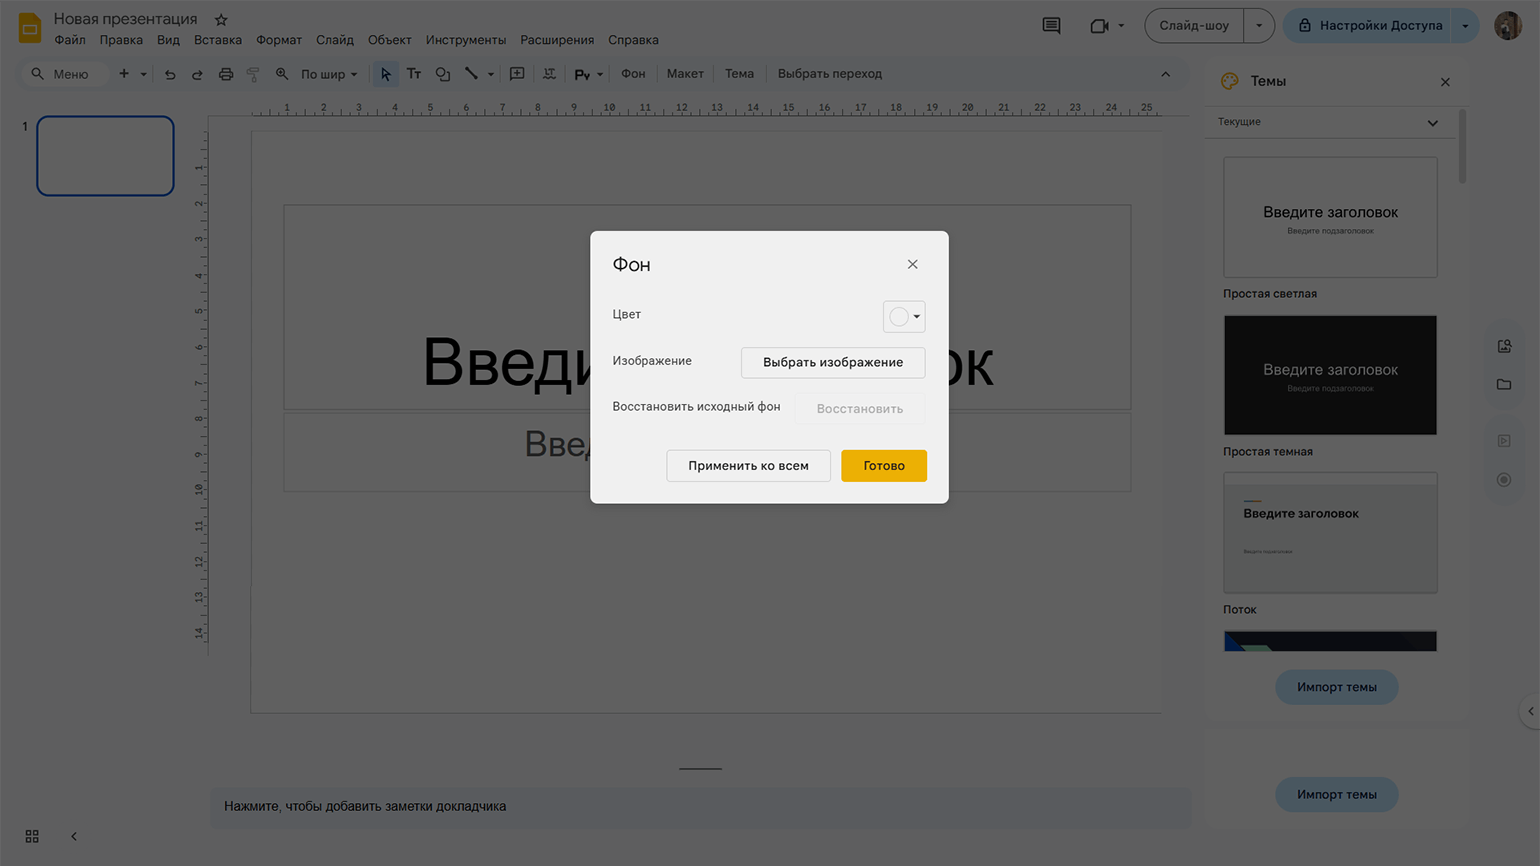Image resolution: width=1540 pixels, height=866 pixels.
Task: Hide the menus with up chevron
Action: (1165, 74)
